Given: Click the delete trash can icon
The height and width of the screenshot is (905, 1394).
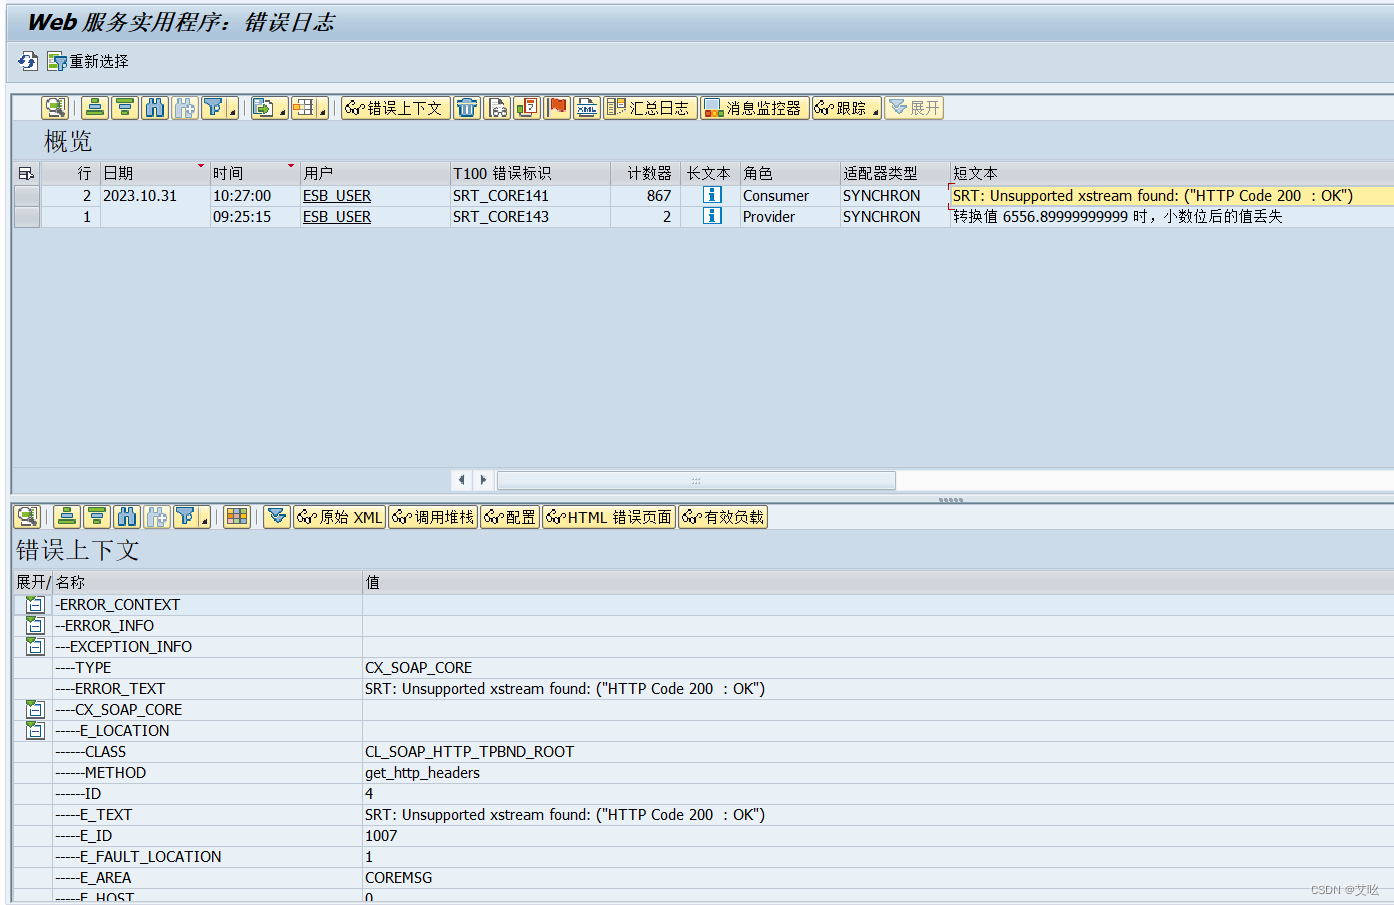Looking at the screenshot, I should [467, 108].
